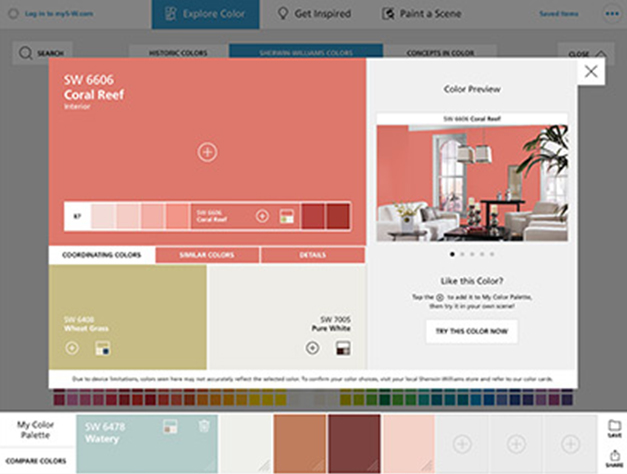
Task: Open Saved Items link
Action: click(559, 14)
